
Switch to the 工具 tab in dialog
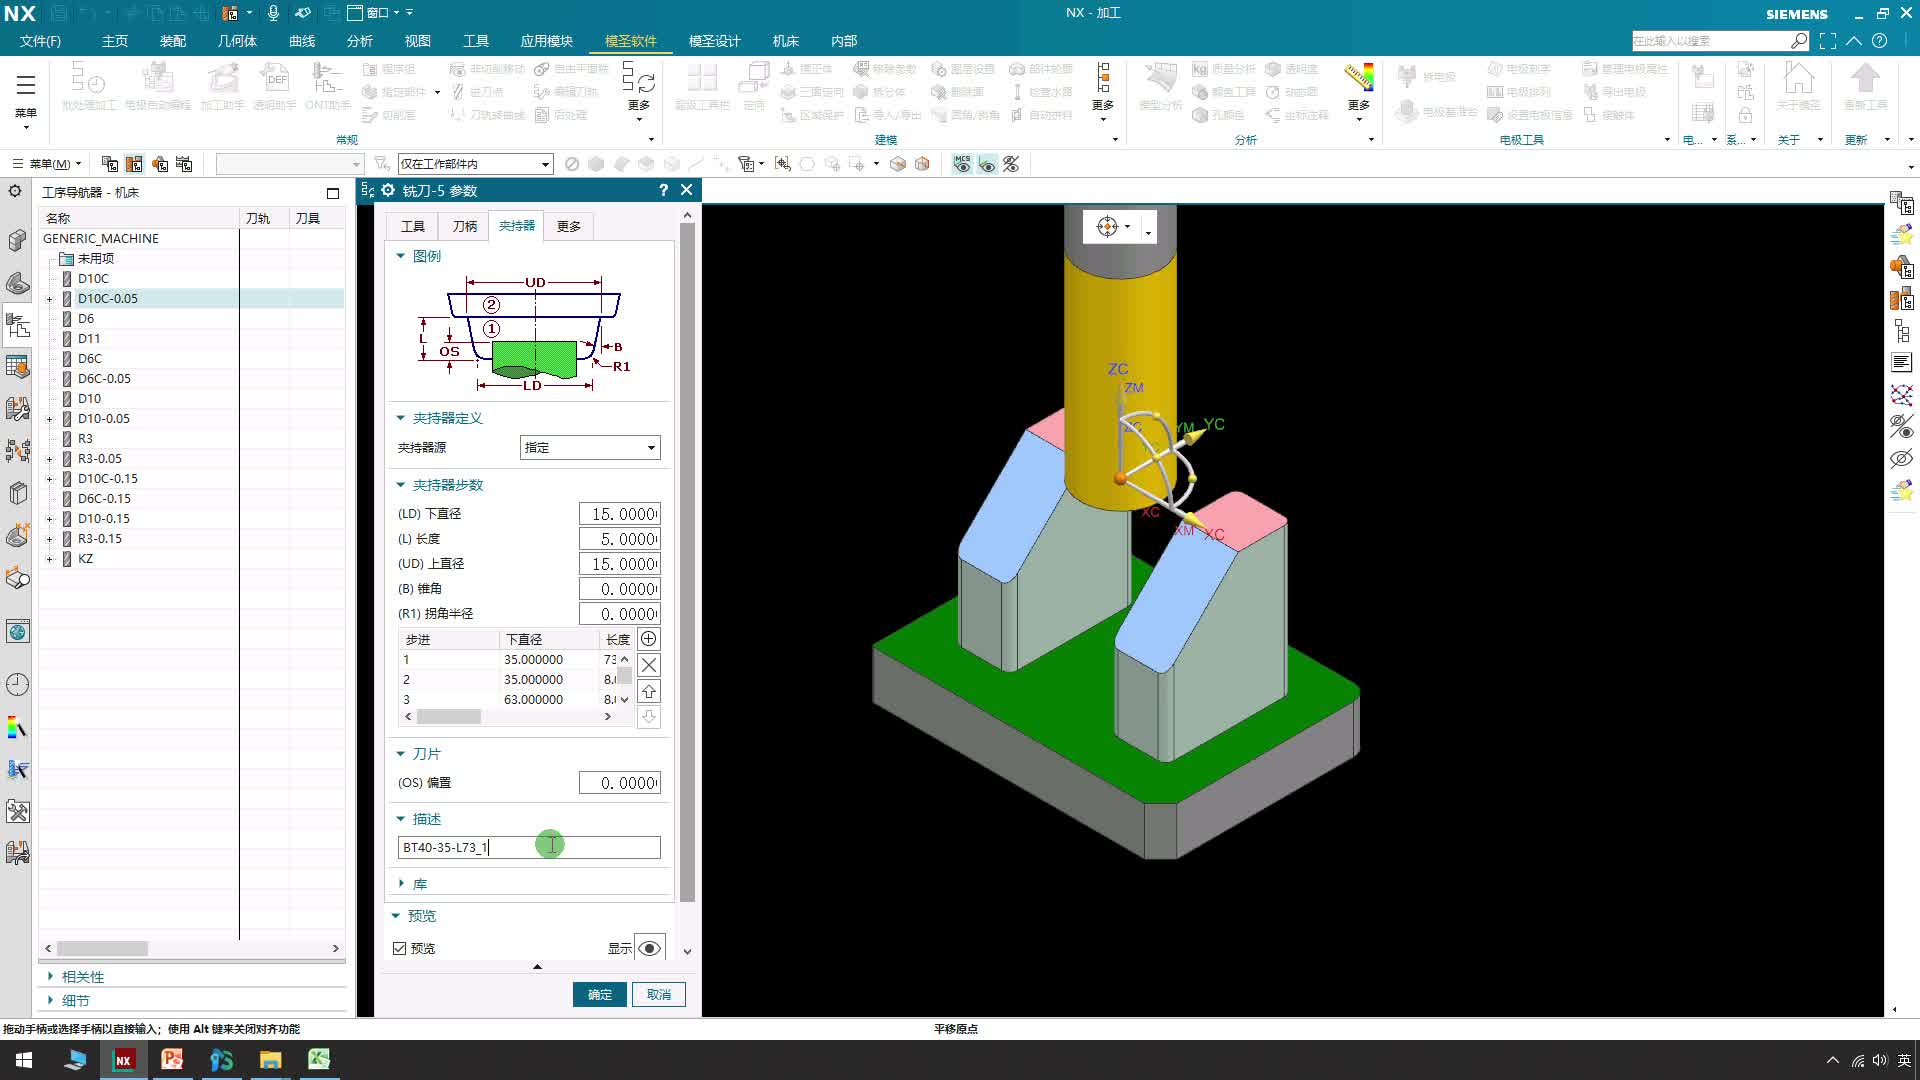click(x=413, y=227)
